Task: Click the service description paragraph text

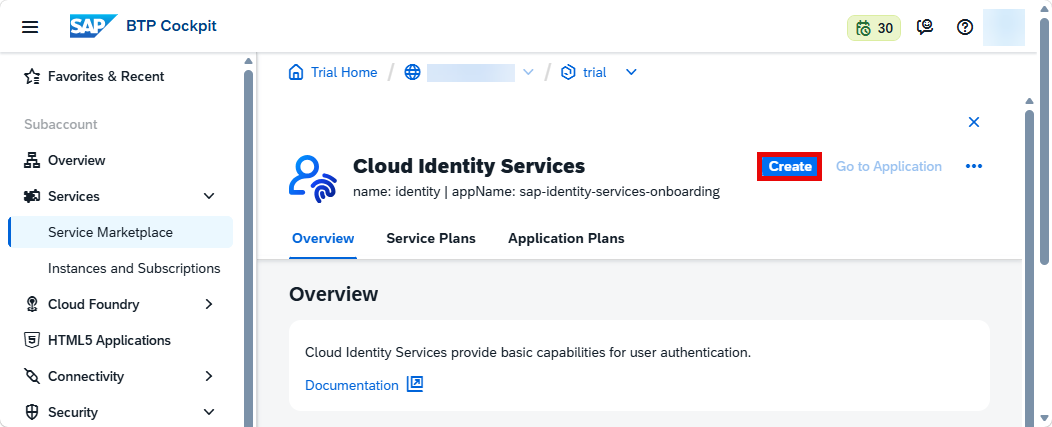Action: [x=528, y=352]
